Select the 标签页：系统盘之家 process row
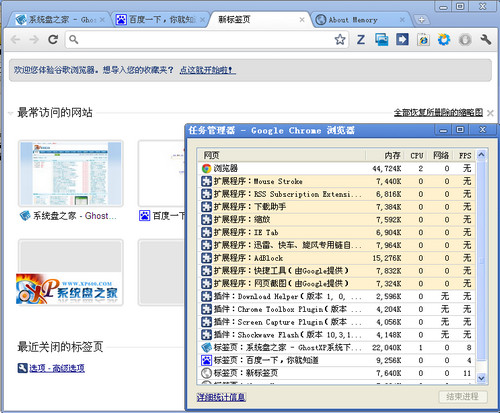Viewport: 500px width, 413px height. (337, 348)
